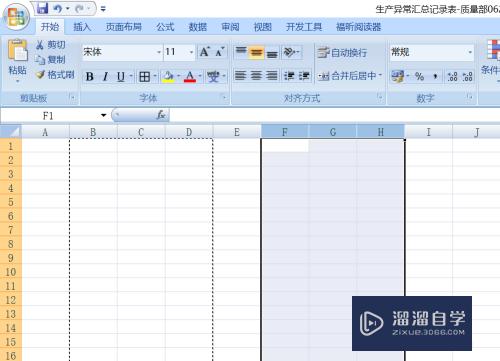Toggle italic formatting
Viewport: 500px width, 361px height.
click(105, 77)
